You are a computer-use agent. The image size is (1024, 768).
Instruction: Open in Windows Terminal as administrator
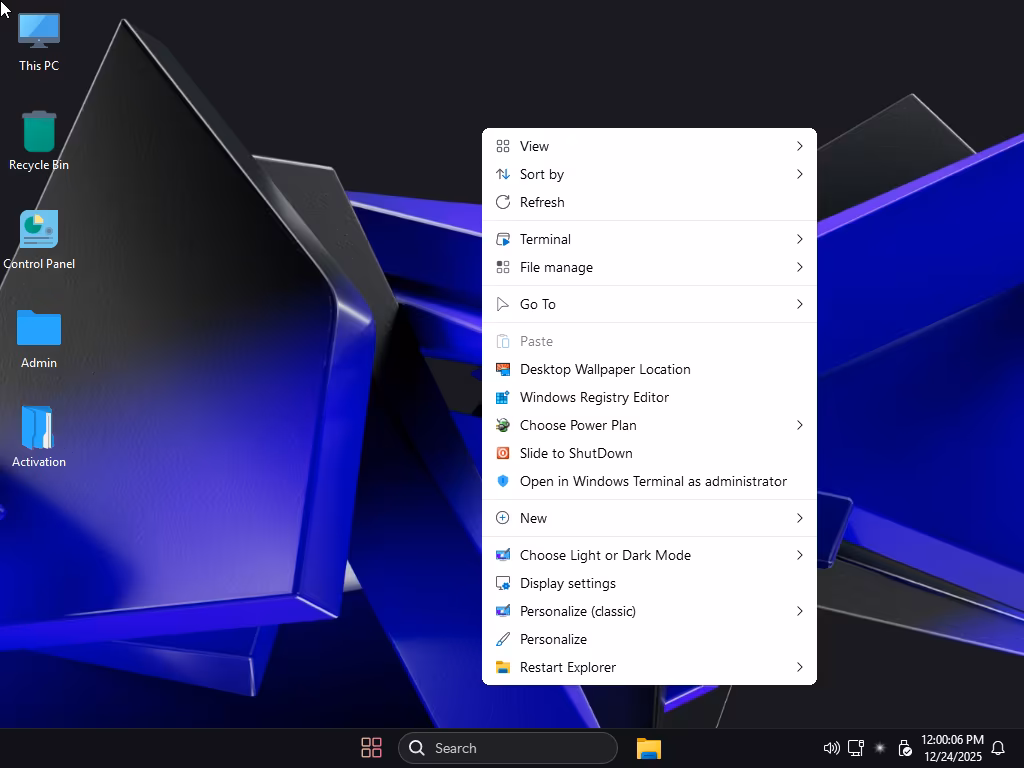point(653,481)
